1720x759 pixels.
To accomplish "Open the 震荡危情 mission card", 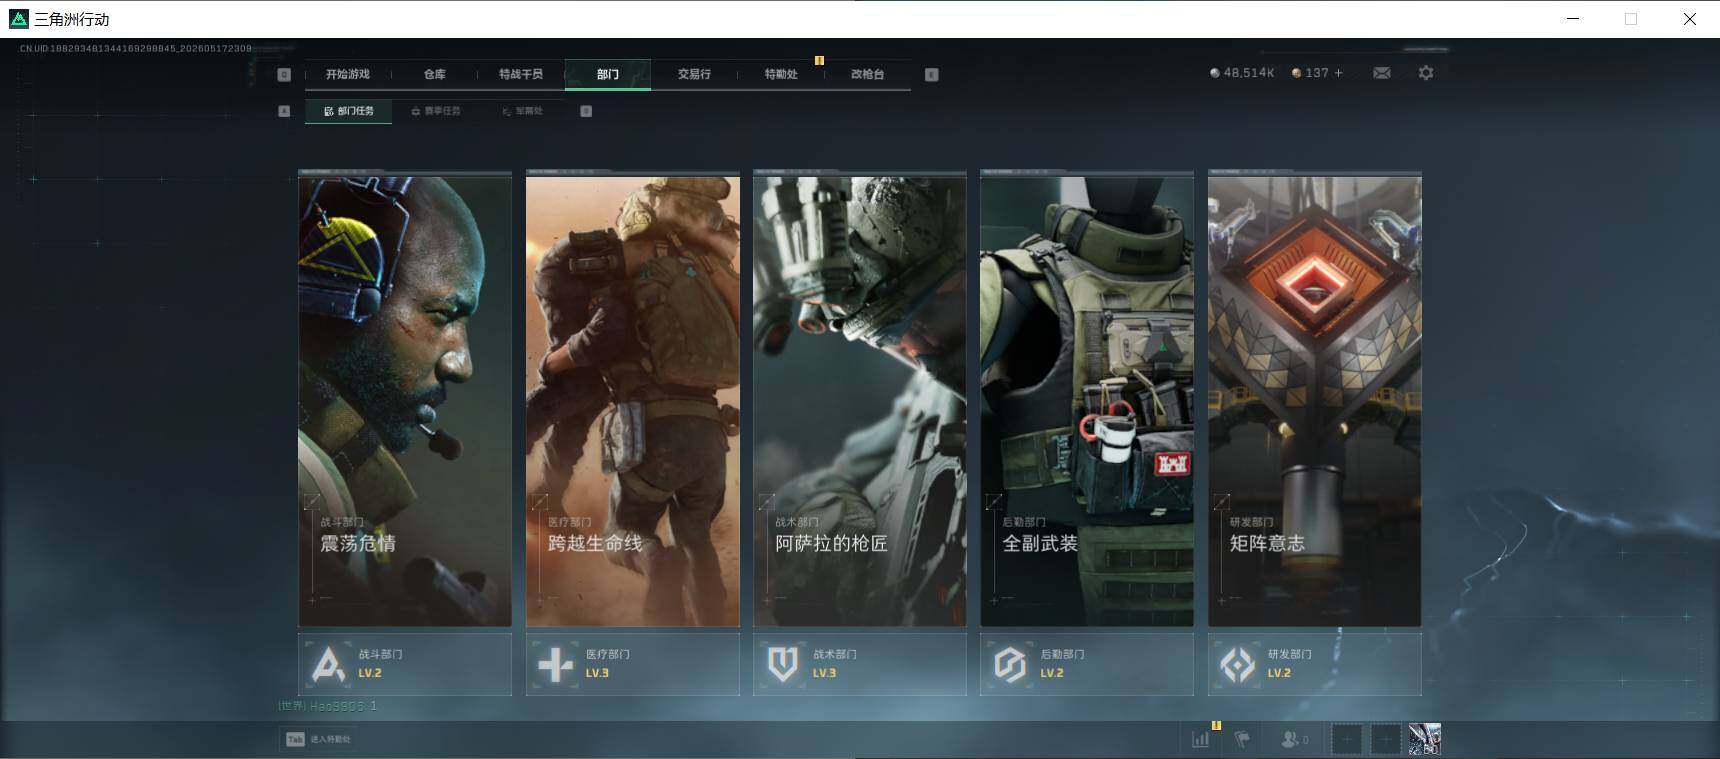I will 405,400.
